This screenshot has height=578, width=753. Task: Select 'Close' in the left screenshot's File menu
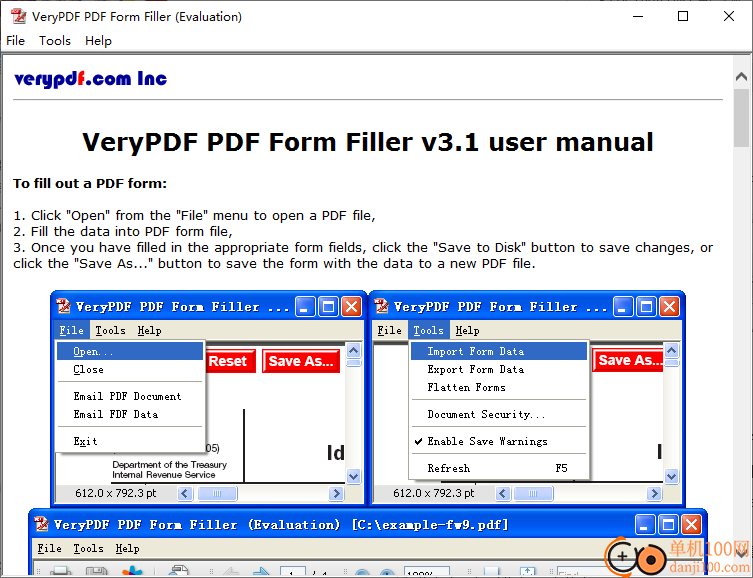[130, 369]
